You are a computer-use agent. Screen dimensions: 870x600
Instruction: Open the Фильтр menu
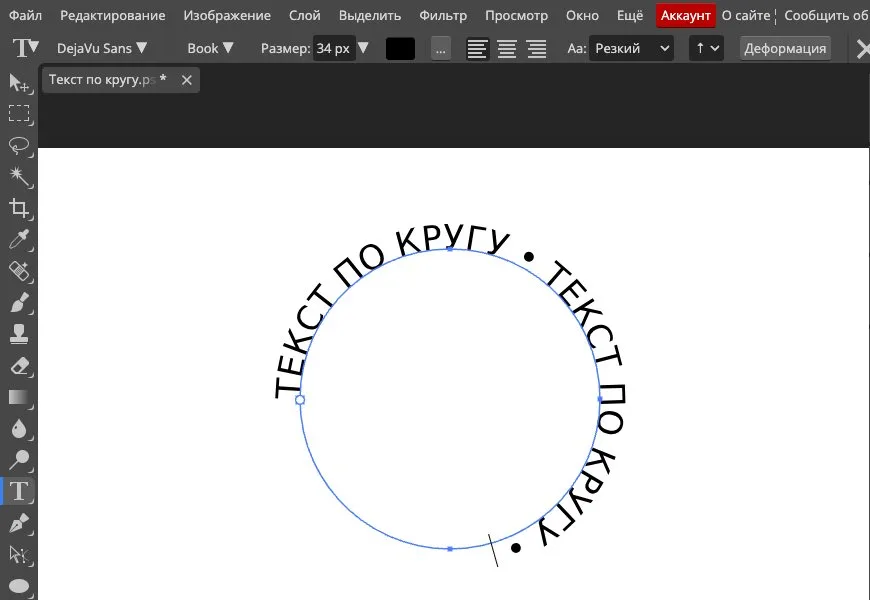pyautogui.click(x=443, y=16)
